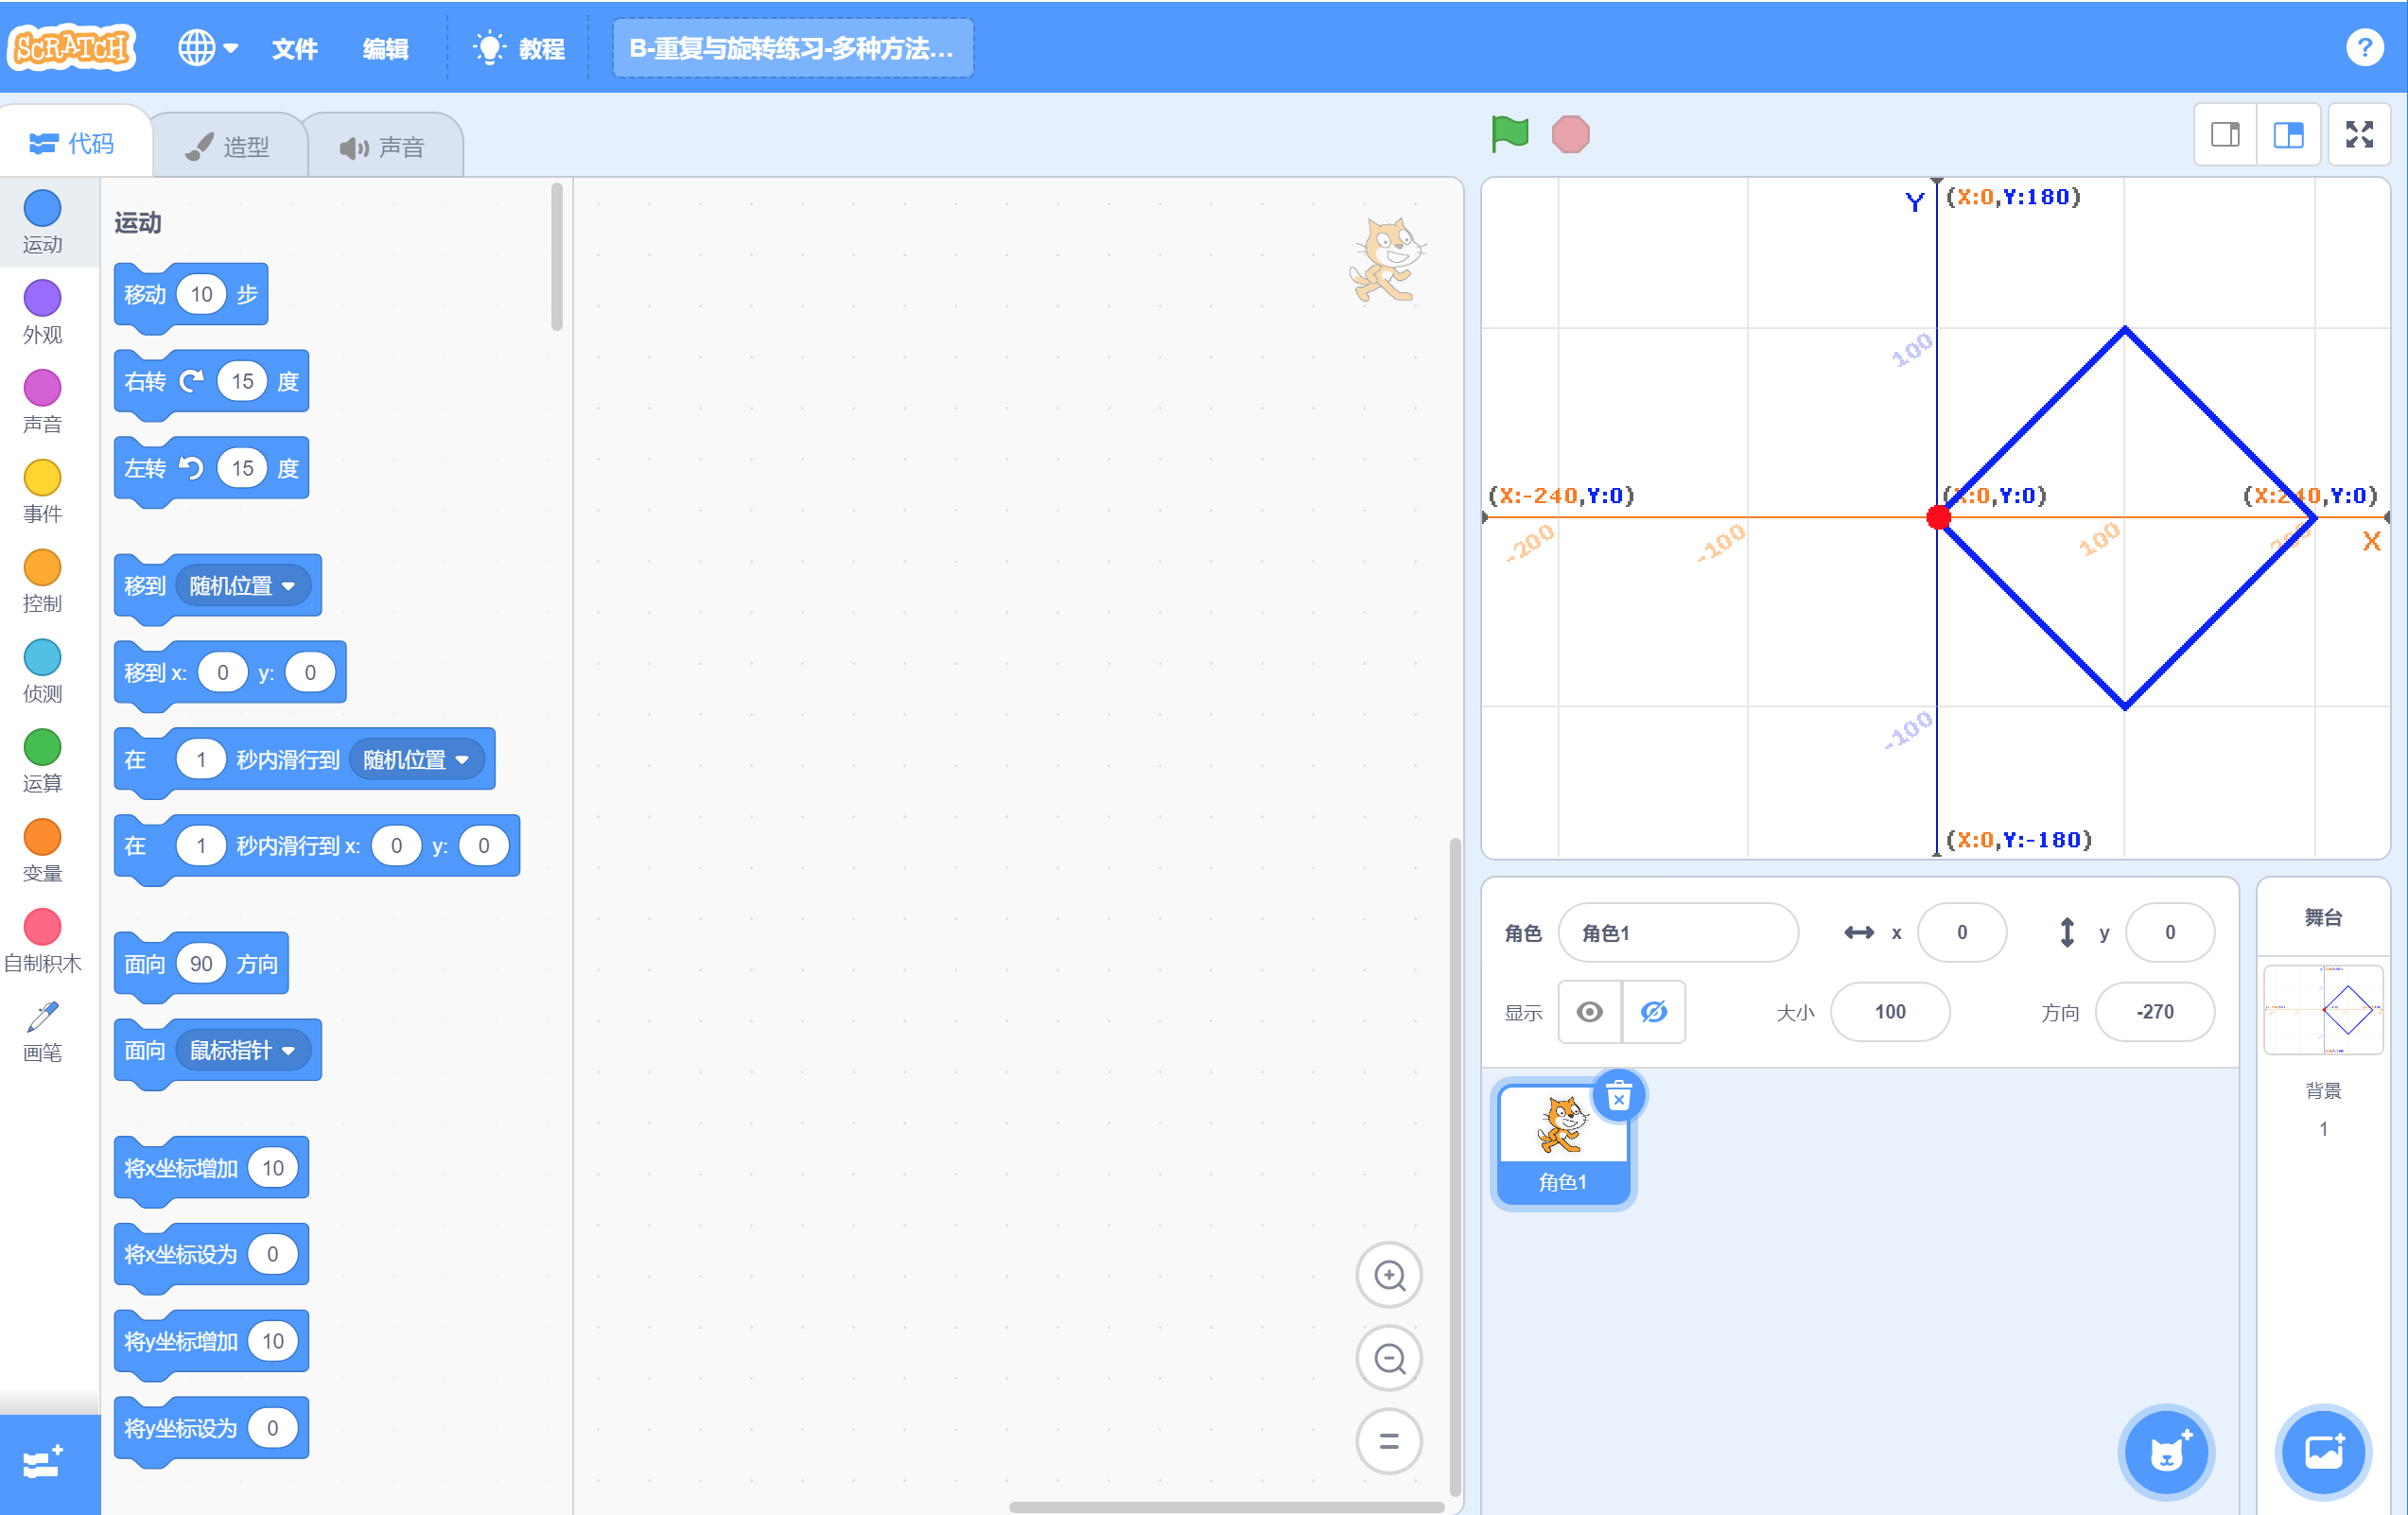The image size is (2408, 1515).
Task: Open the language globe menu
Action: click(207, 47)
